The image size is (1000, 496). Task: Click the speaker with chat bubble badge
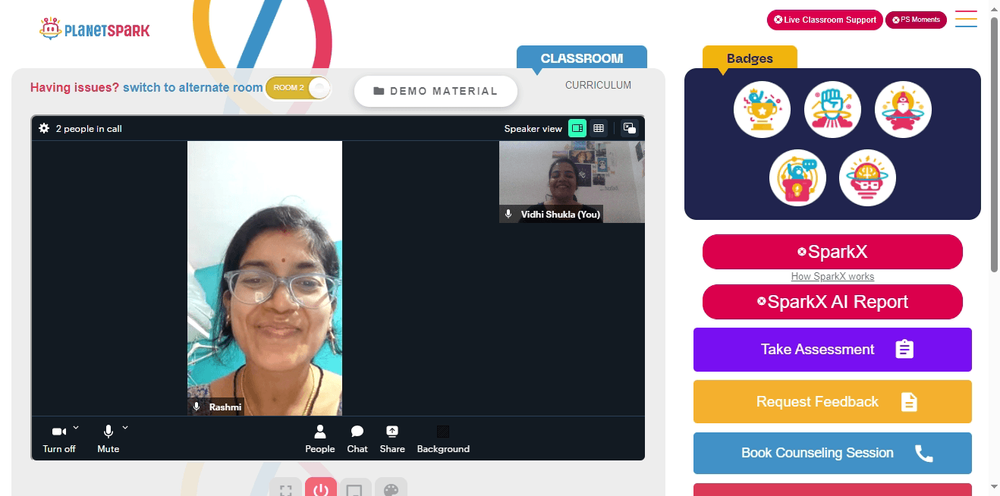tap(797, 178)
